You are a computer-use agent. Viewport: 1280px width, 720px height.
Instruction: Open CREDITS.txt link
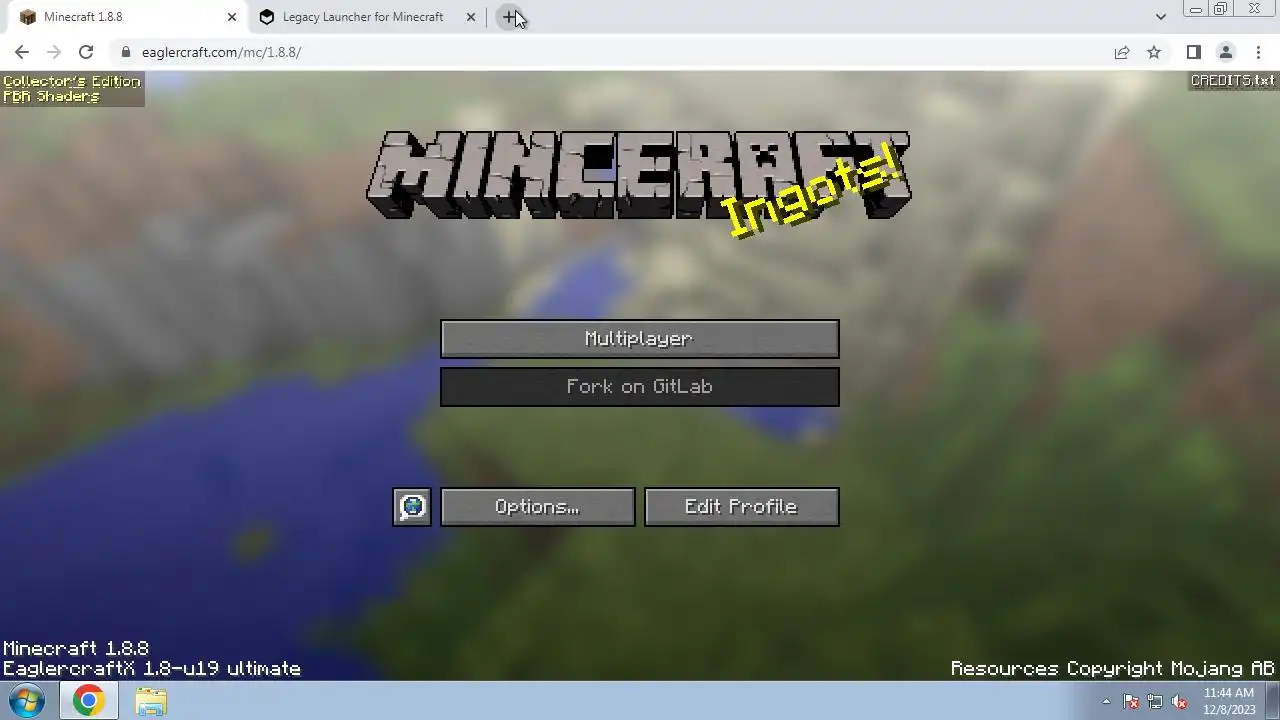tap(1233, 81)
